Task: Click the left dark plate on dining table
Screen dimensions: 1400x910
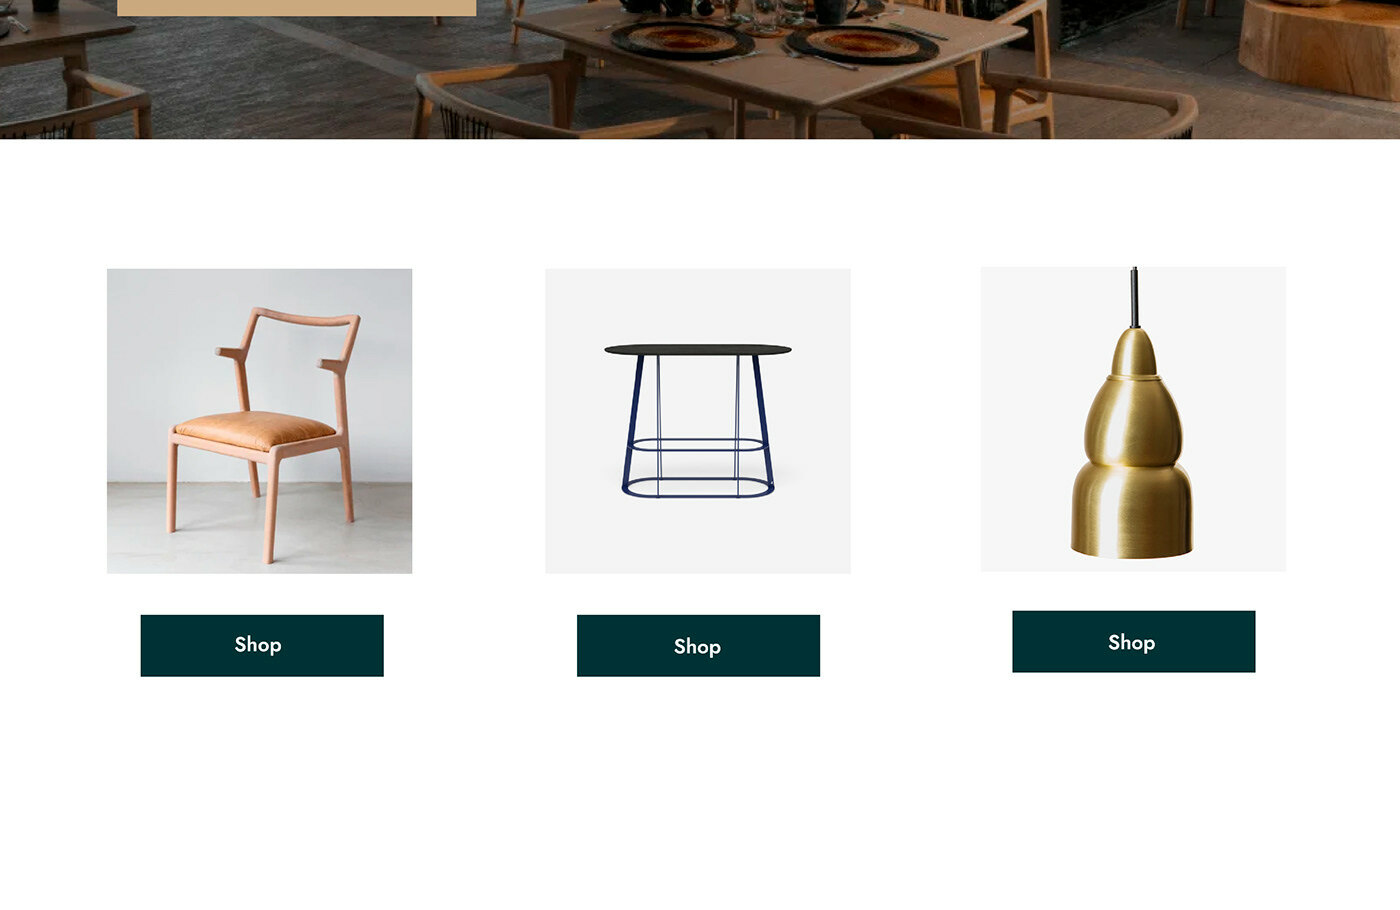Action: (682, 40)
